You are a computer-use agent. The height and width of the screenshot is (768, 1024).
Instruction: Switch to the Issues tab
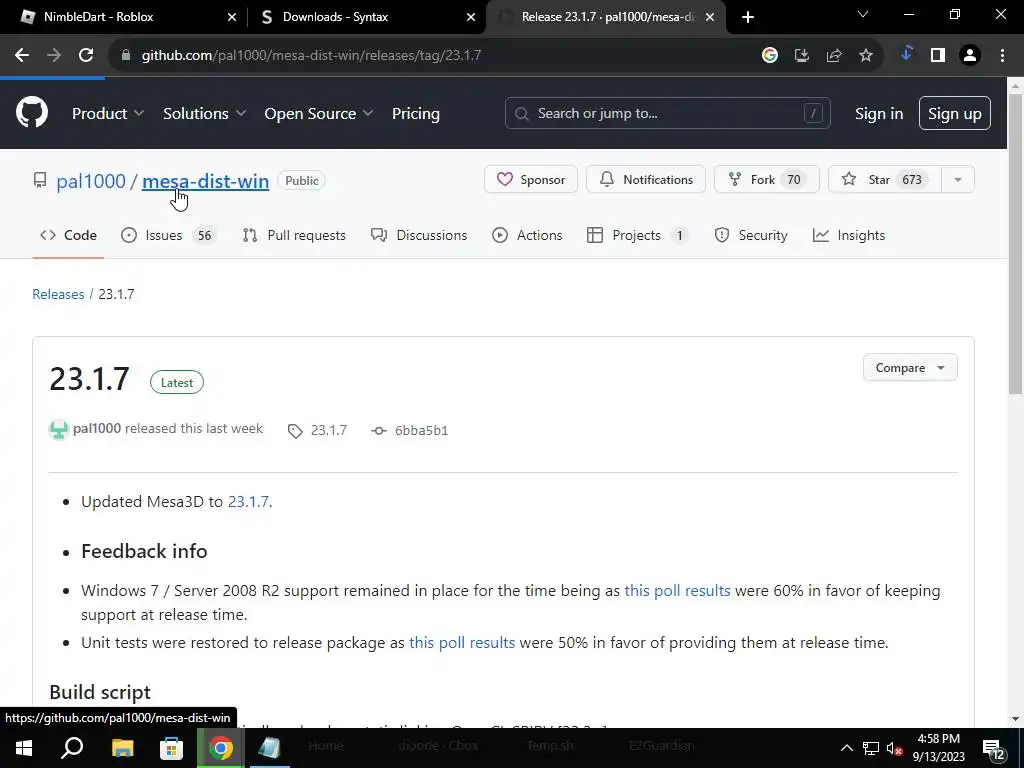169,235
